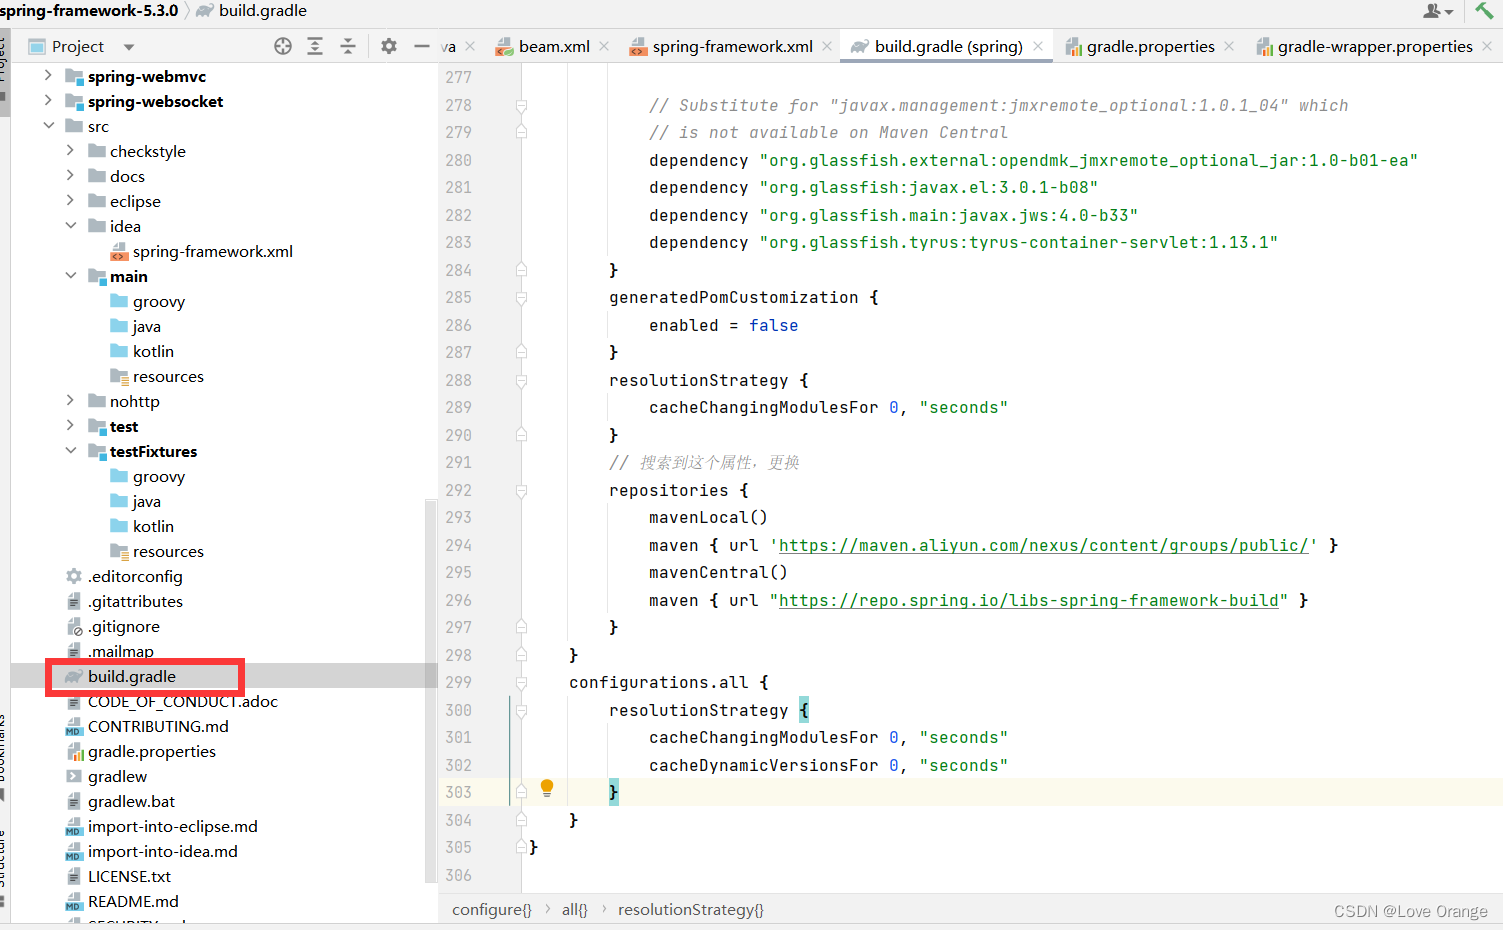Click line number 300 in gutter

[458, 710]
